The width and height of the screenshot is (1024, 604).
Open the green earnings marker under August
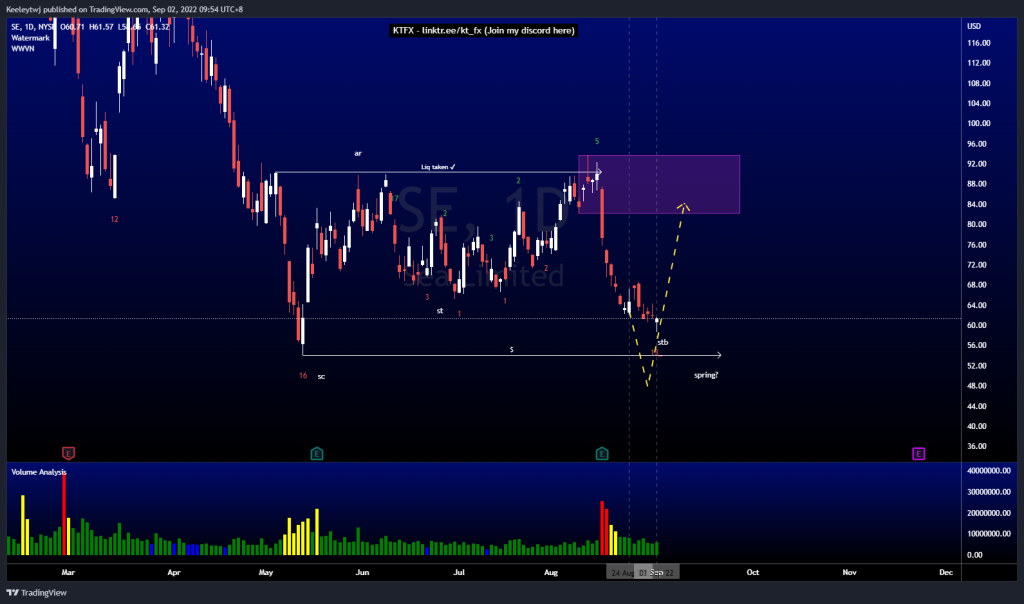click(602, 453)
